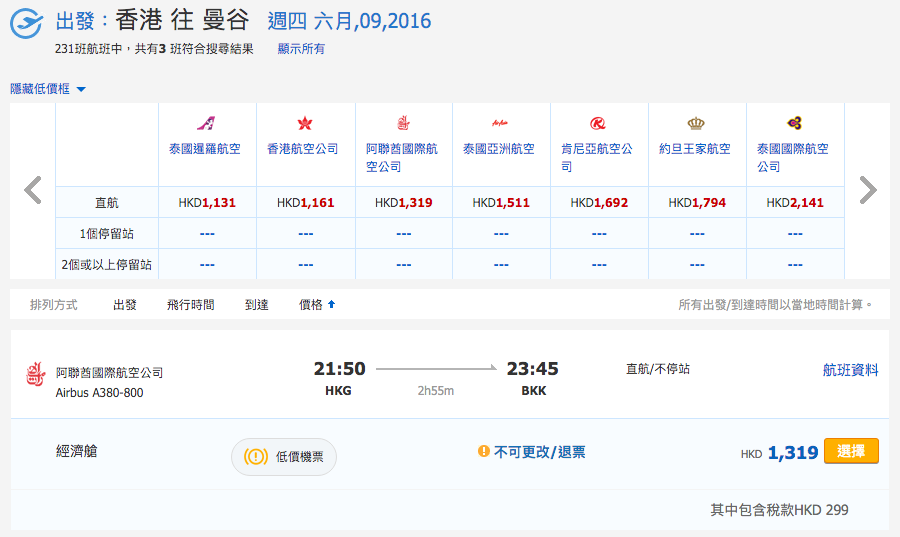Click the HKD2,141 direct fare

point(795,203)
